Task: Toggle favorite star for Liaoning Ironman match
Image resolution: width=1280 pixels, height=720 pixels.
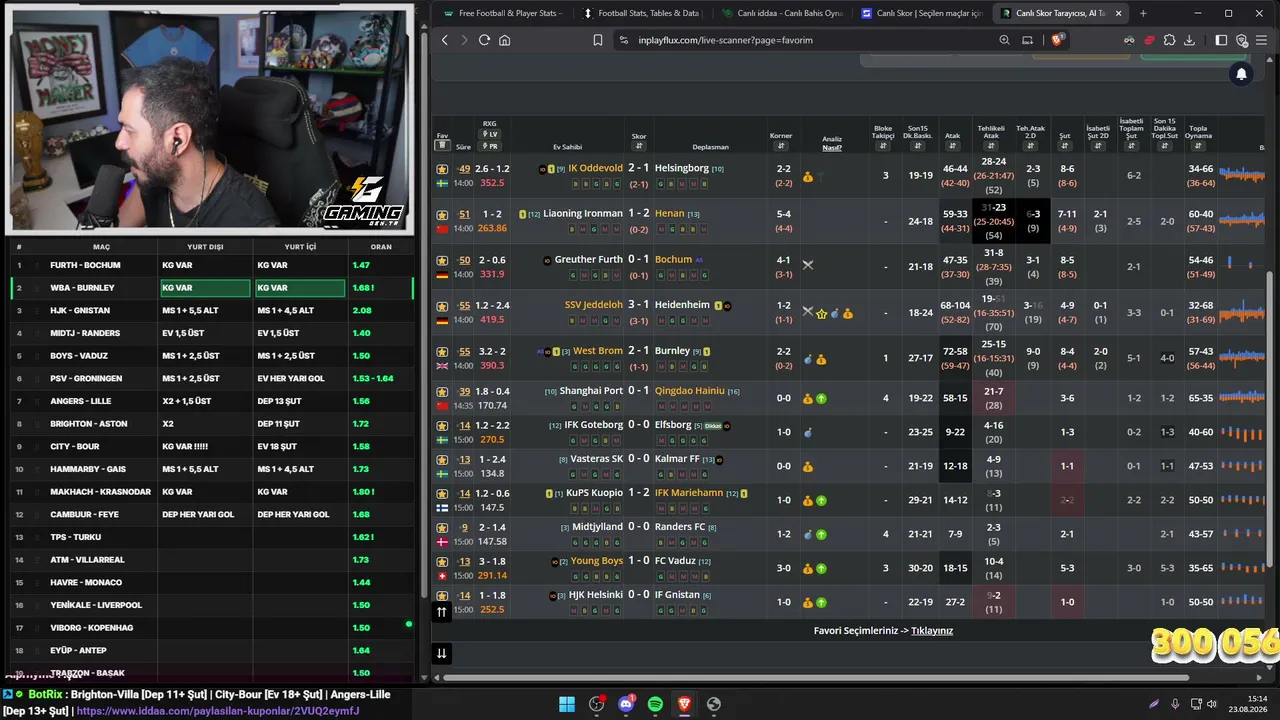Action: click(x=442, y=214)
